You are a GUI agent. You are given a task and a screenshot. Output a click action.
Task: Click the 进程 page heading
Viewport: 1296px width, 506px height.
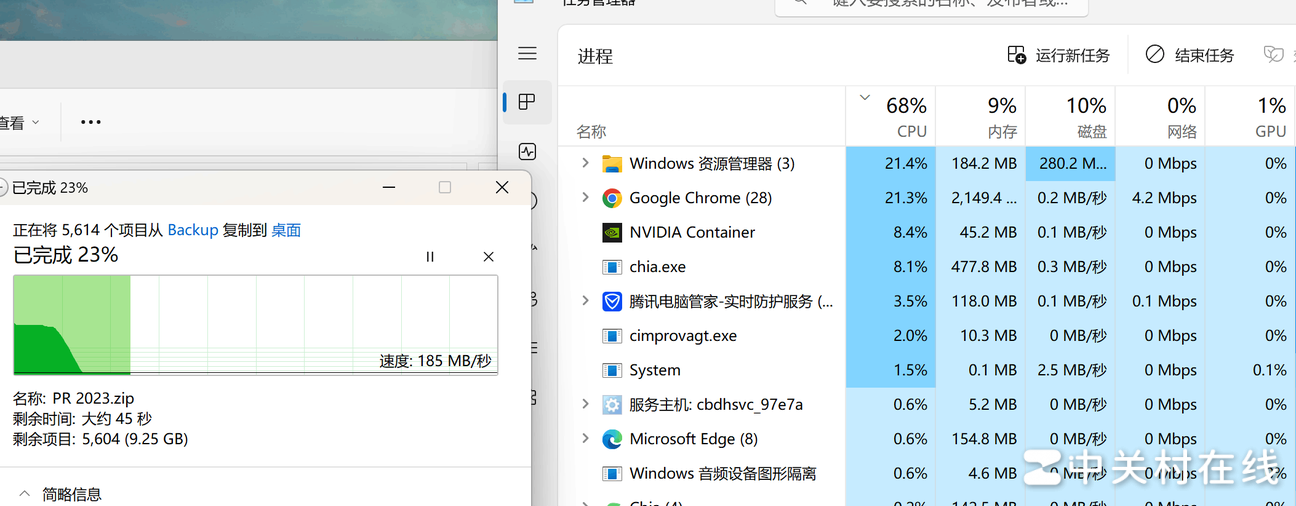pos(595,56)
